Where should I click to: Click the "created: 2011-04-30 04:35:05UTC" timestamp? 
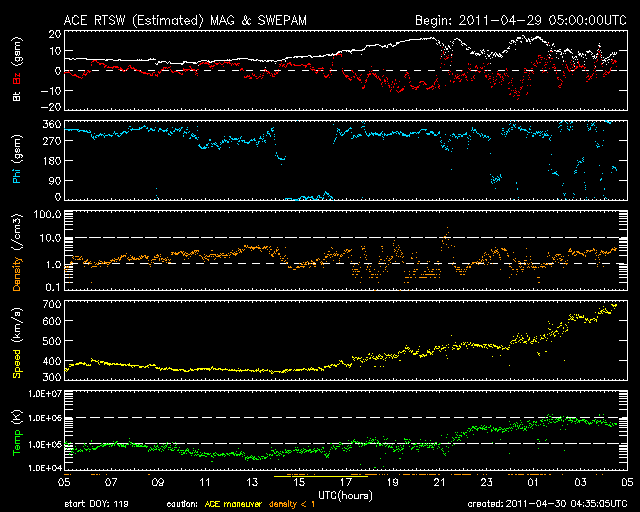click(x=547, y=504)
